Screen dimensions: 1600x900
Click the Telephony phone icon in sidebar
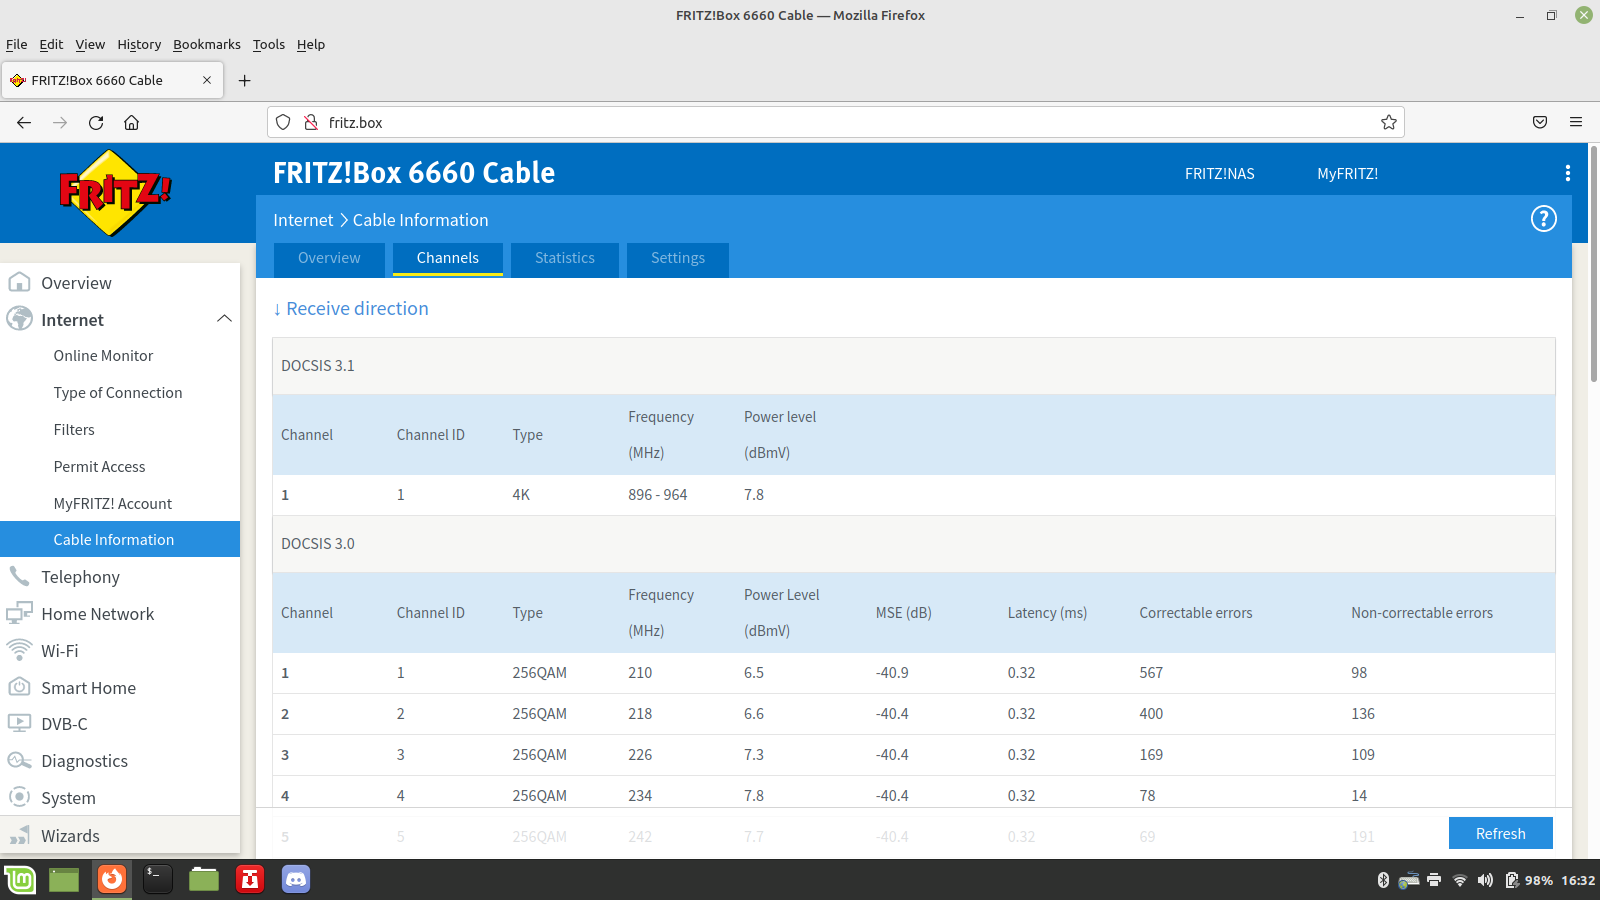[19, 576]
